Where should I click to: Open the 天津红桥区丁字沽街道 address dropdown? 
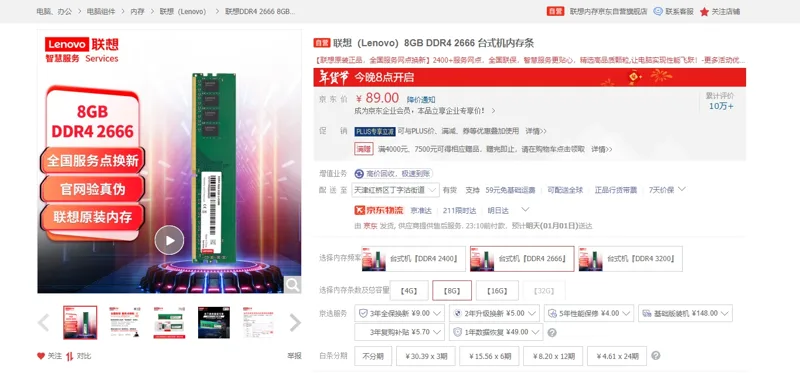[395, 190]
